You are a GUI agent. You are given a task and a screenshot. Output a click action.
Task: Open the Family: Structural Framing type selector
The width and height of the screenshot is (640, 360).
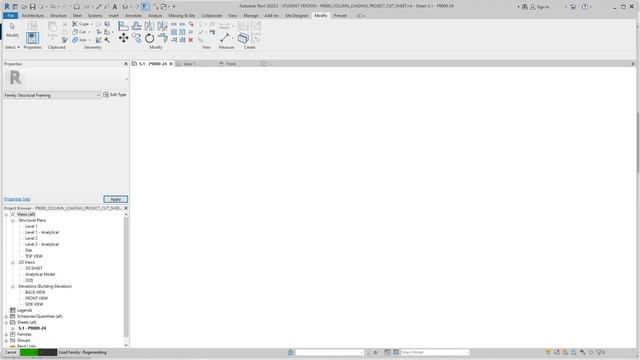pos(52,95)
